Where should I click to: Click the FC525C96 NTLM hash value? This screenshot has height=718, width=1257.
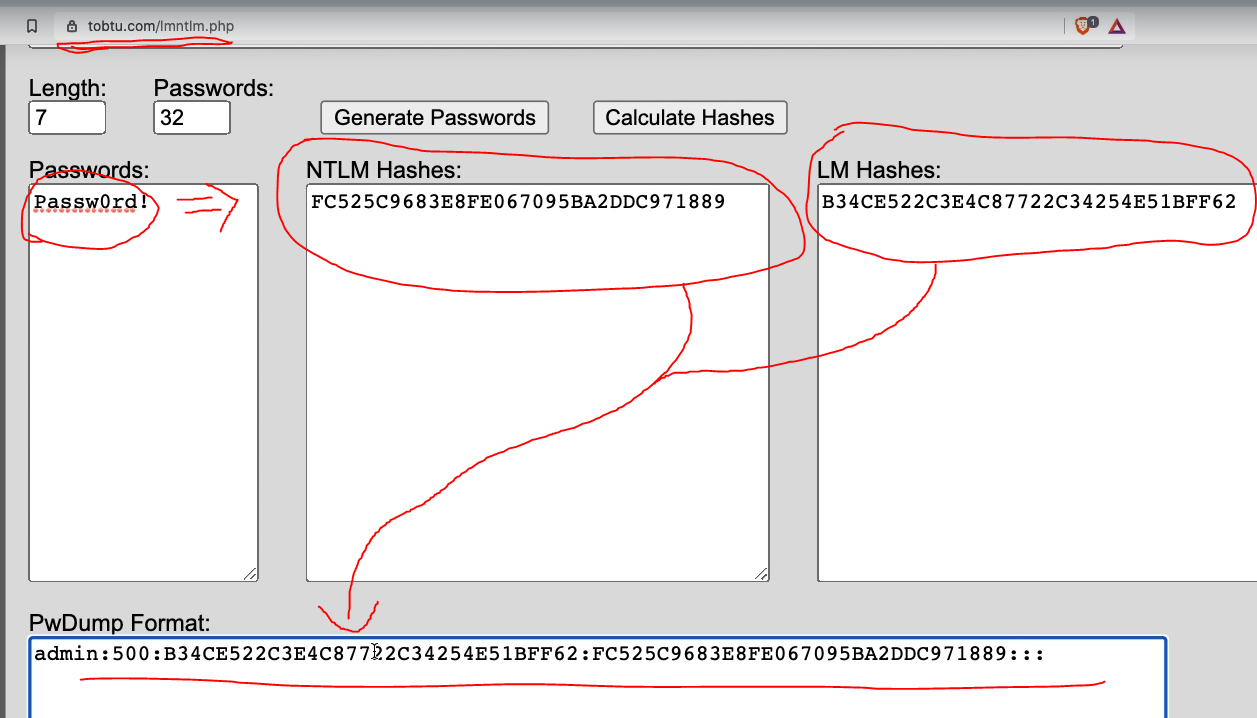(518, 202)
